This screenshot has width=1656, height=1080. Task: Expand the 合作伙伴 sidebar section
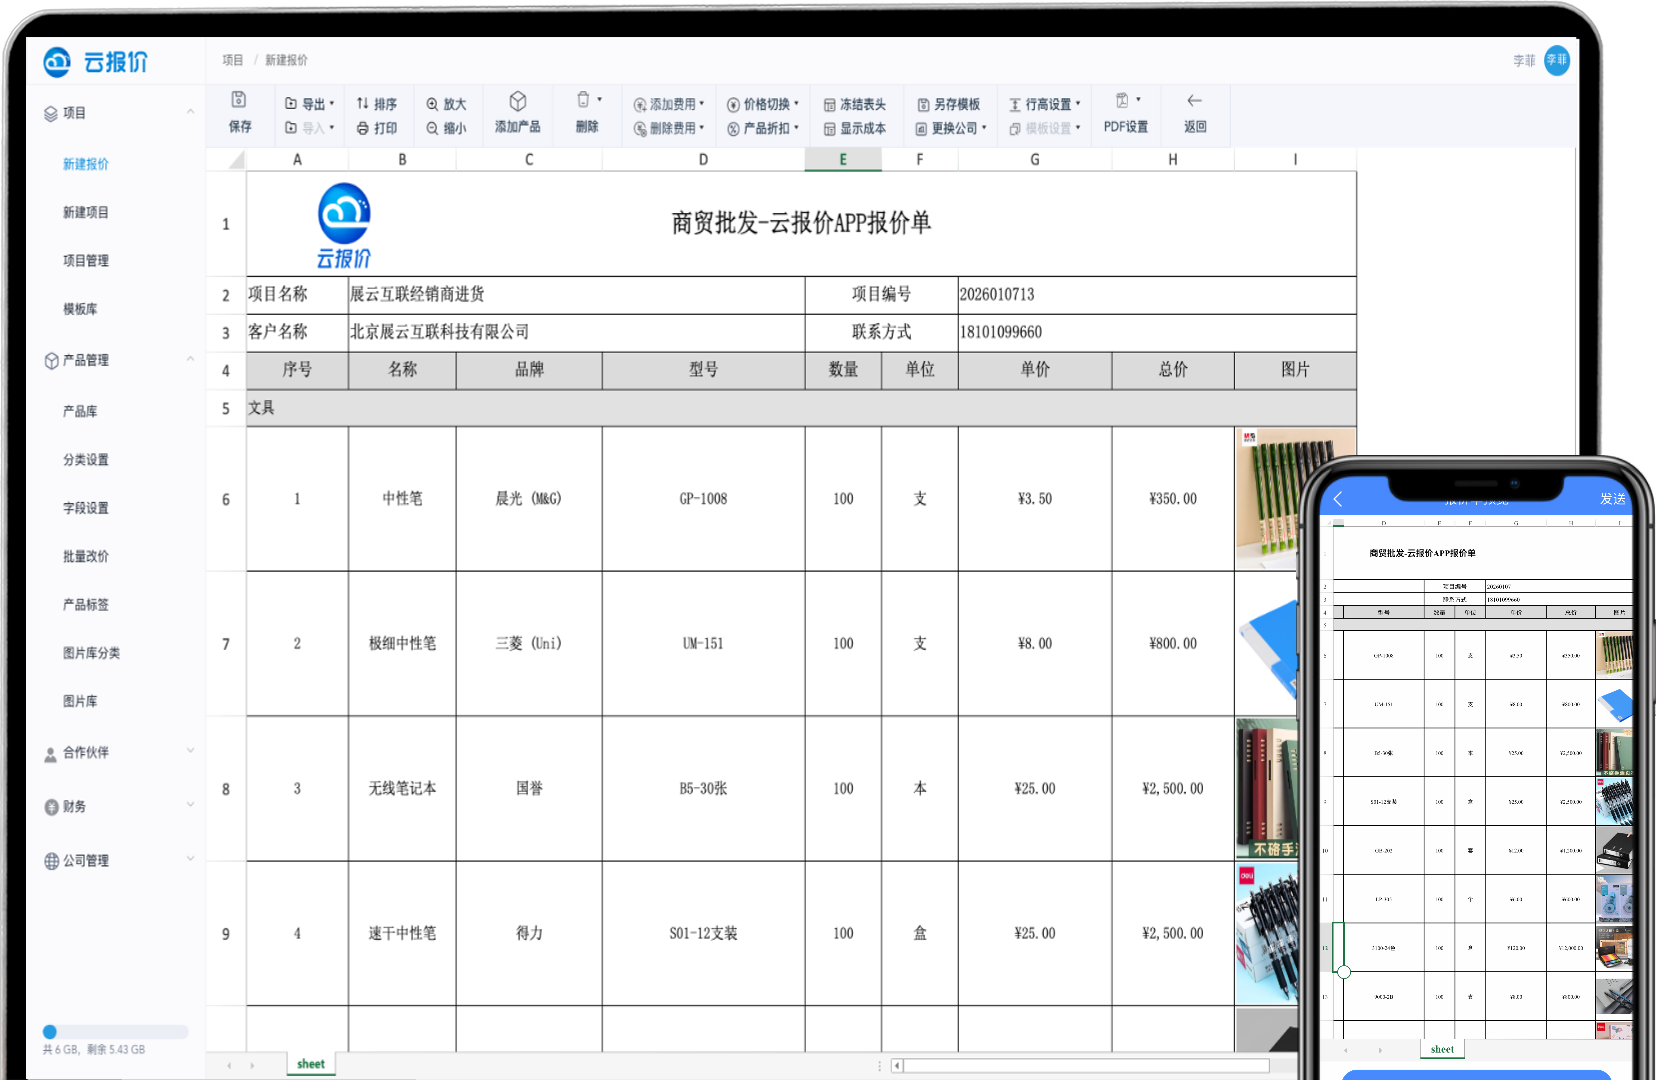point(190,751)
